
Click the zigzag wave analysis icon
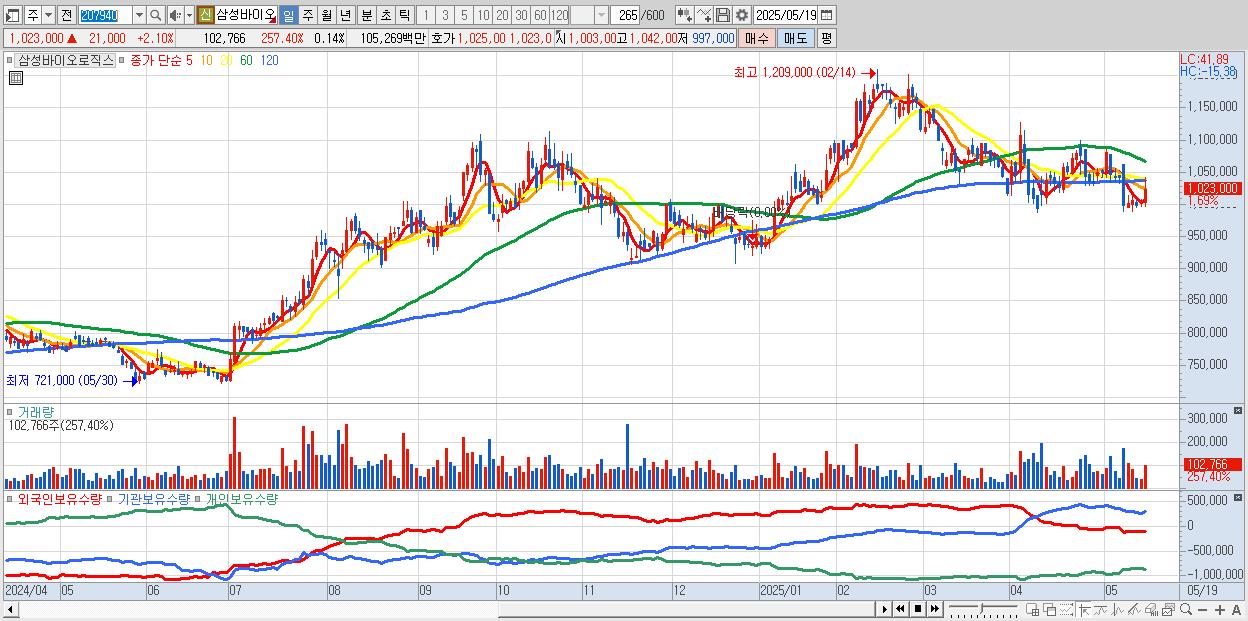click(x=1118, y=609)
